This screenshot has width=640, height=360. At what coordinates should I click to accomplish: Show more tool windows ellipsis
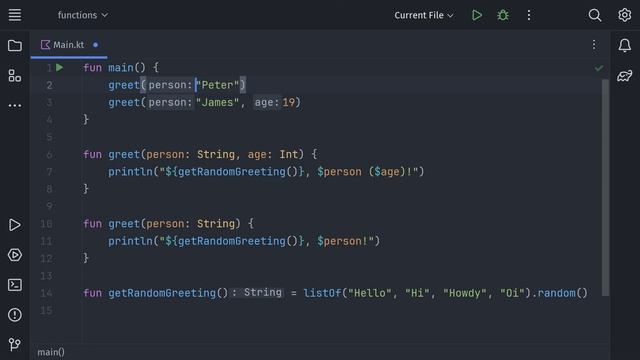click(x=15, y=106)
